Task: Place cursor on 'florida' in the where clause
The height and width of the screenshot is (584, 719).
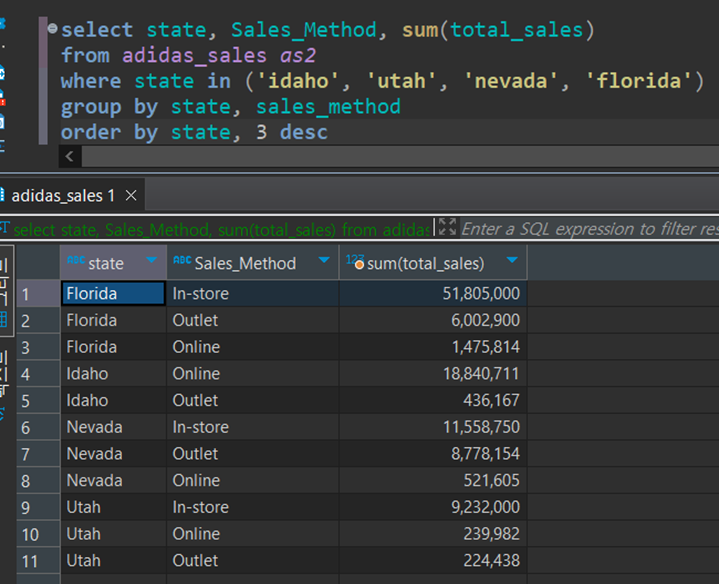Action: [x=639, y=81]
